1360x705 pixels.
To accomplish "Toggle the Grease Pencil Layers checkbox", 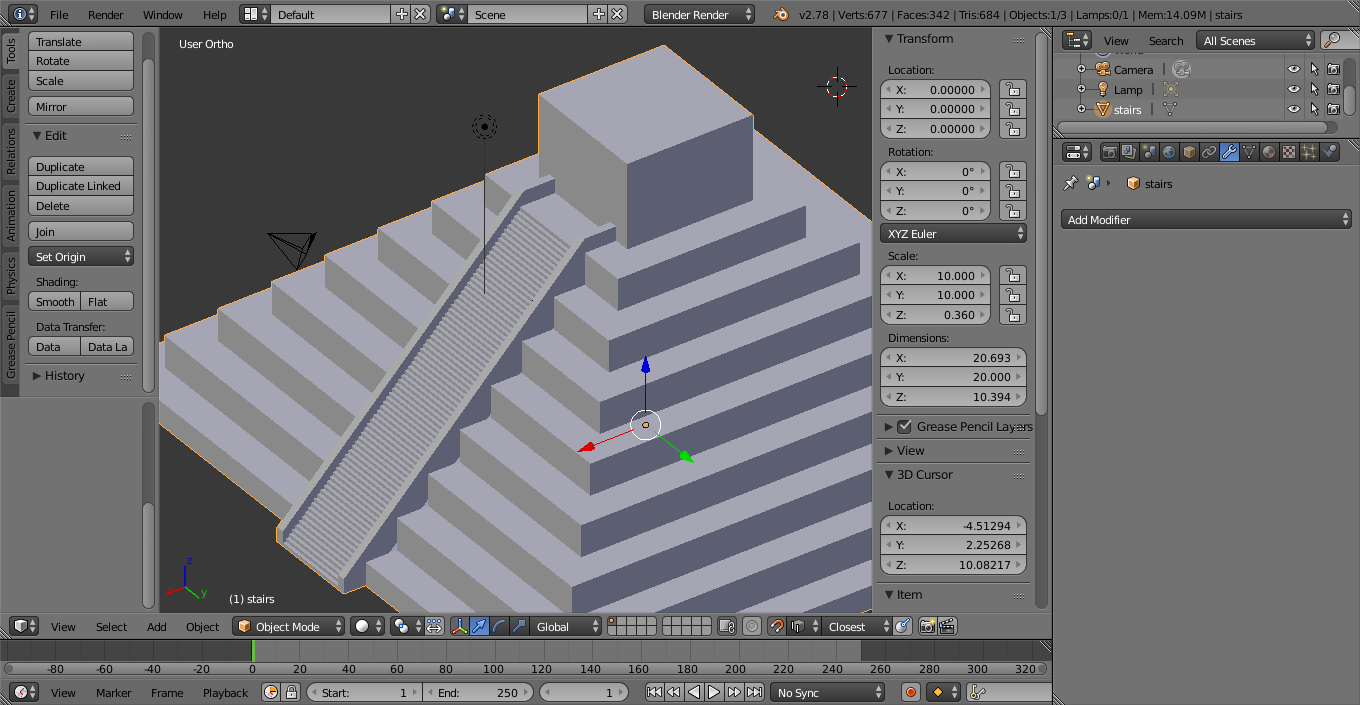I will pyautogui.click(x=905, y=427).
